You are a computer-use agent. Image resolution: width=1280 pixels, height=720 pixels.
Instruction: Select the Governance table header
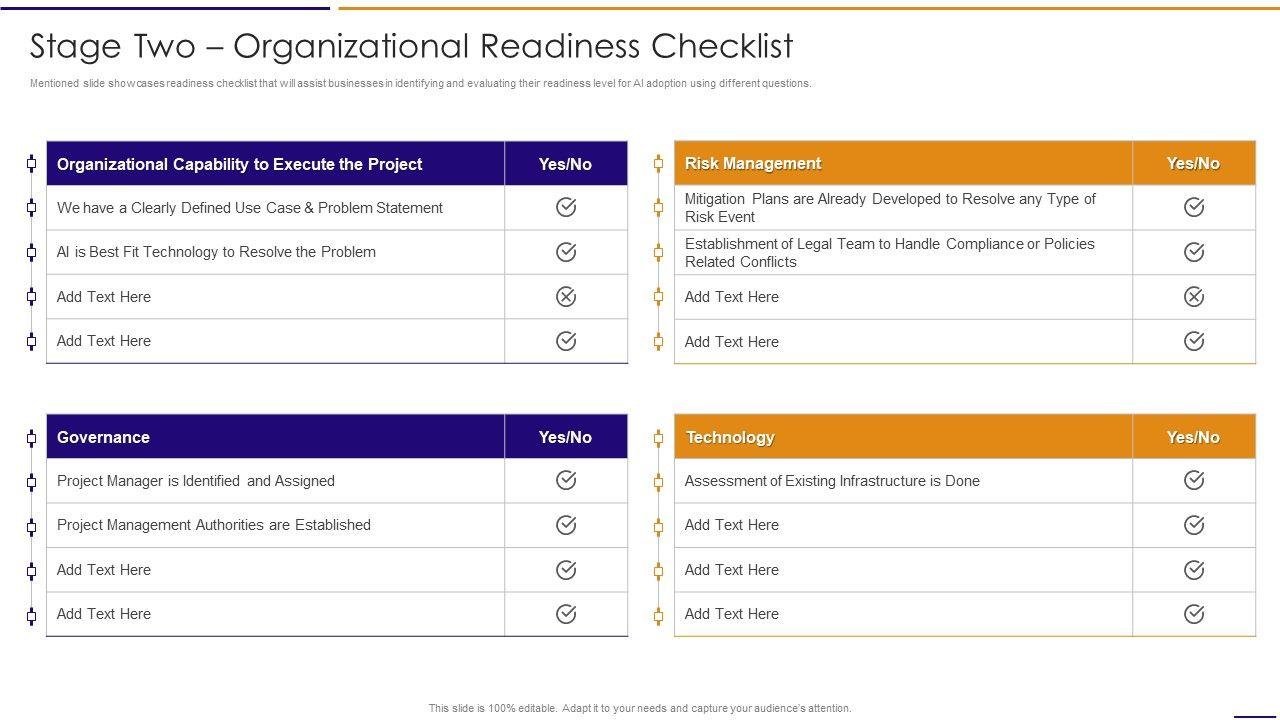(x=104, y=438)
